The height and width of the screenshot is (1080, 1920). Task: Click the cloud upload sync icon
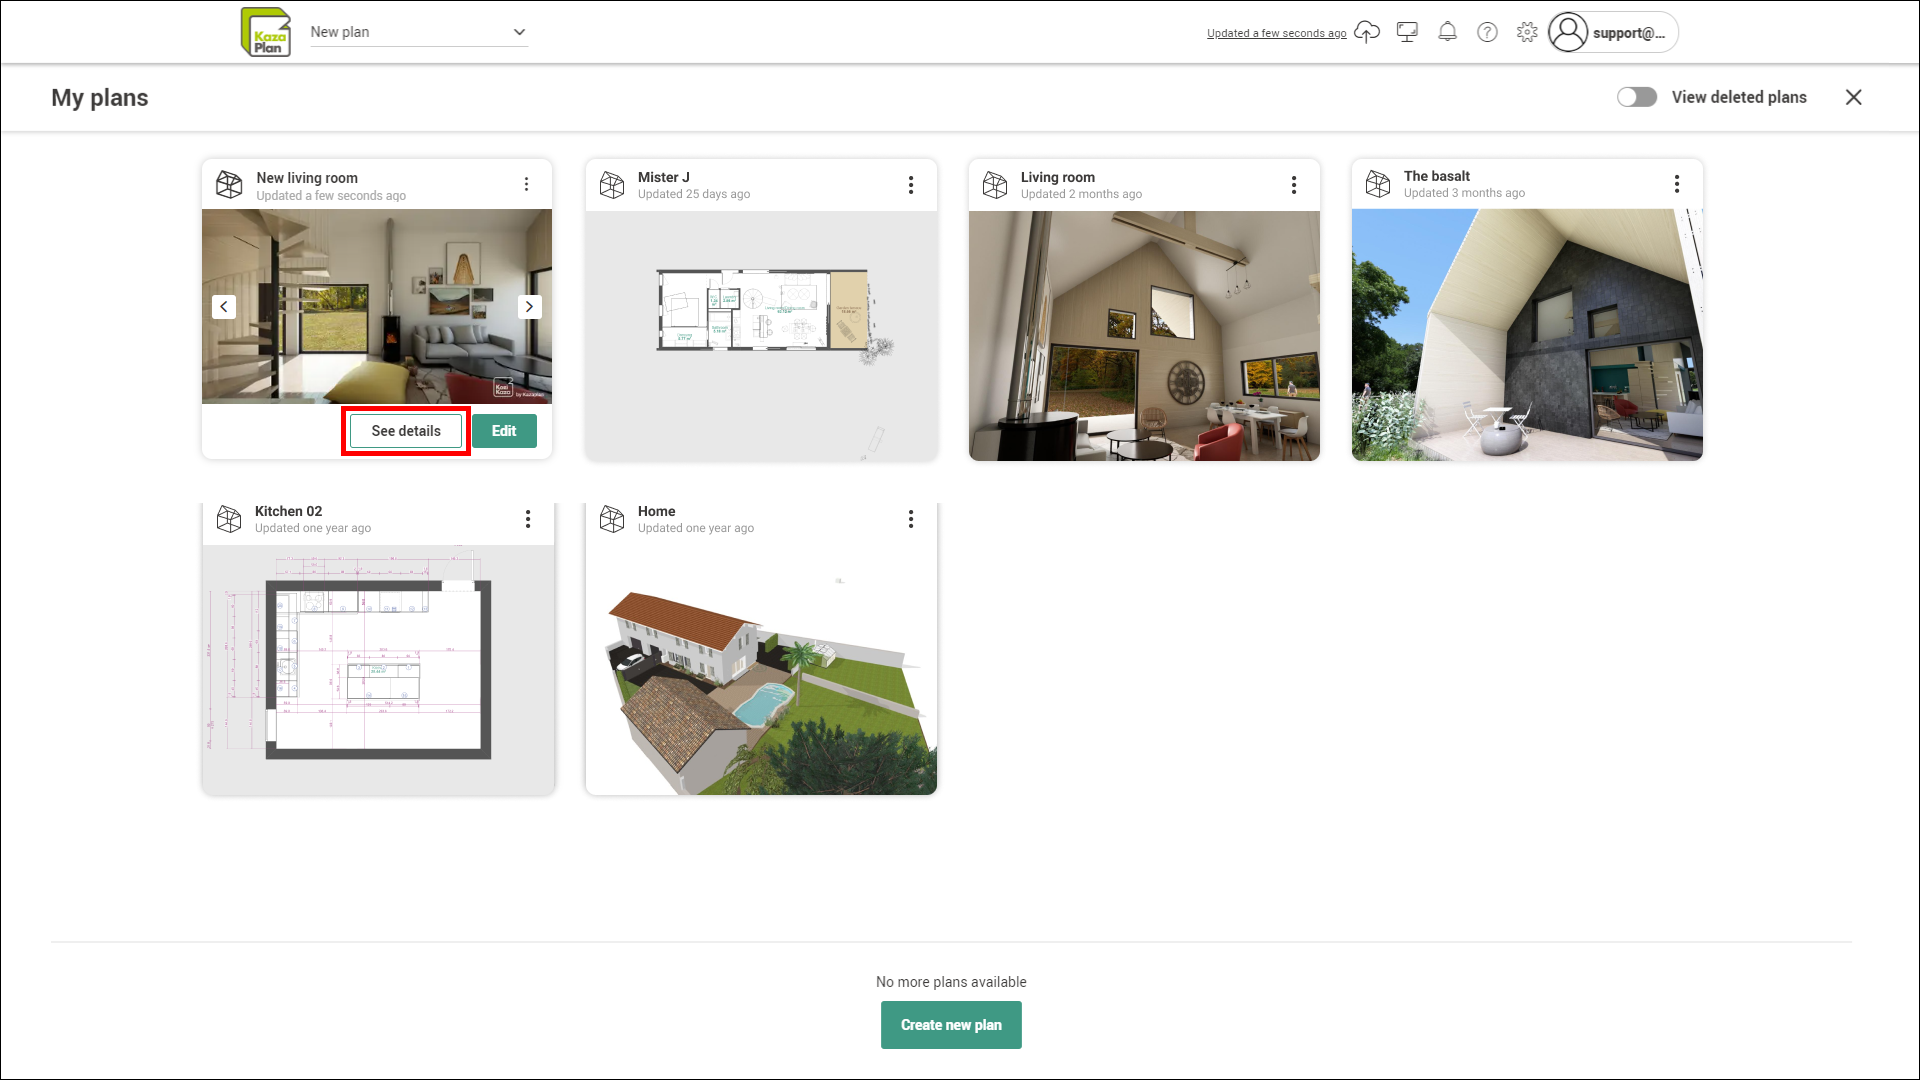pos(1366,32)
